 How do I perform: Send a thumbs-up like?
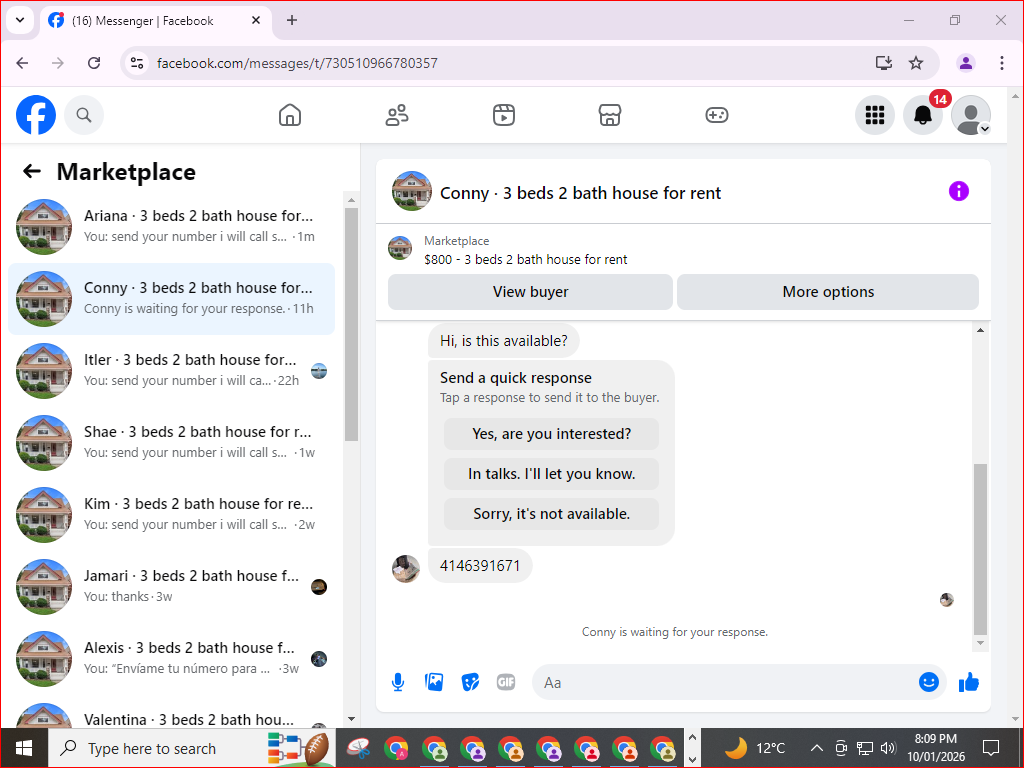click(969, 682)
